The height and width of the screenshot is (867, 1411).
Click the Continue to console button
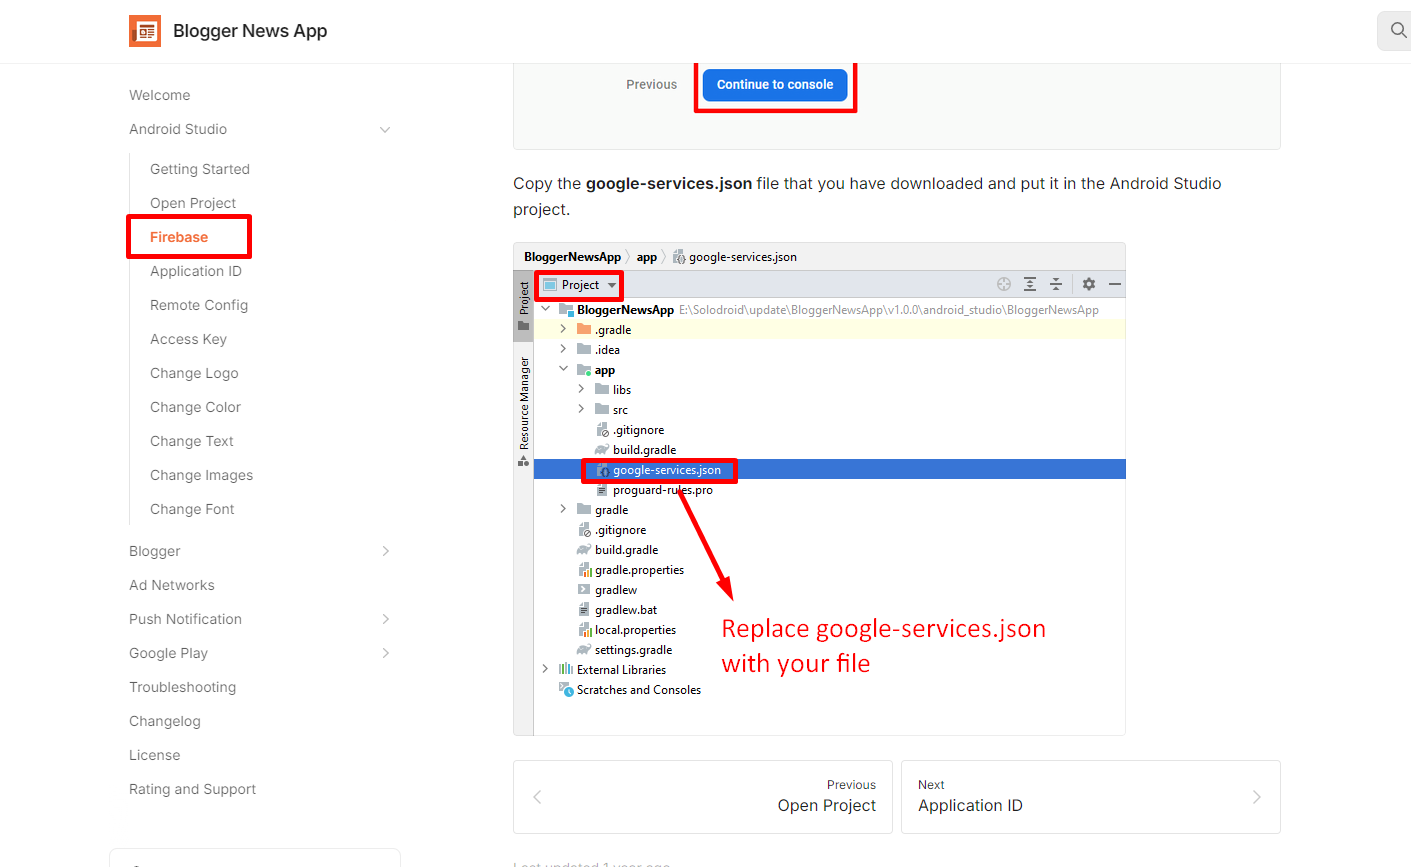[x=775, y=85]
